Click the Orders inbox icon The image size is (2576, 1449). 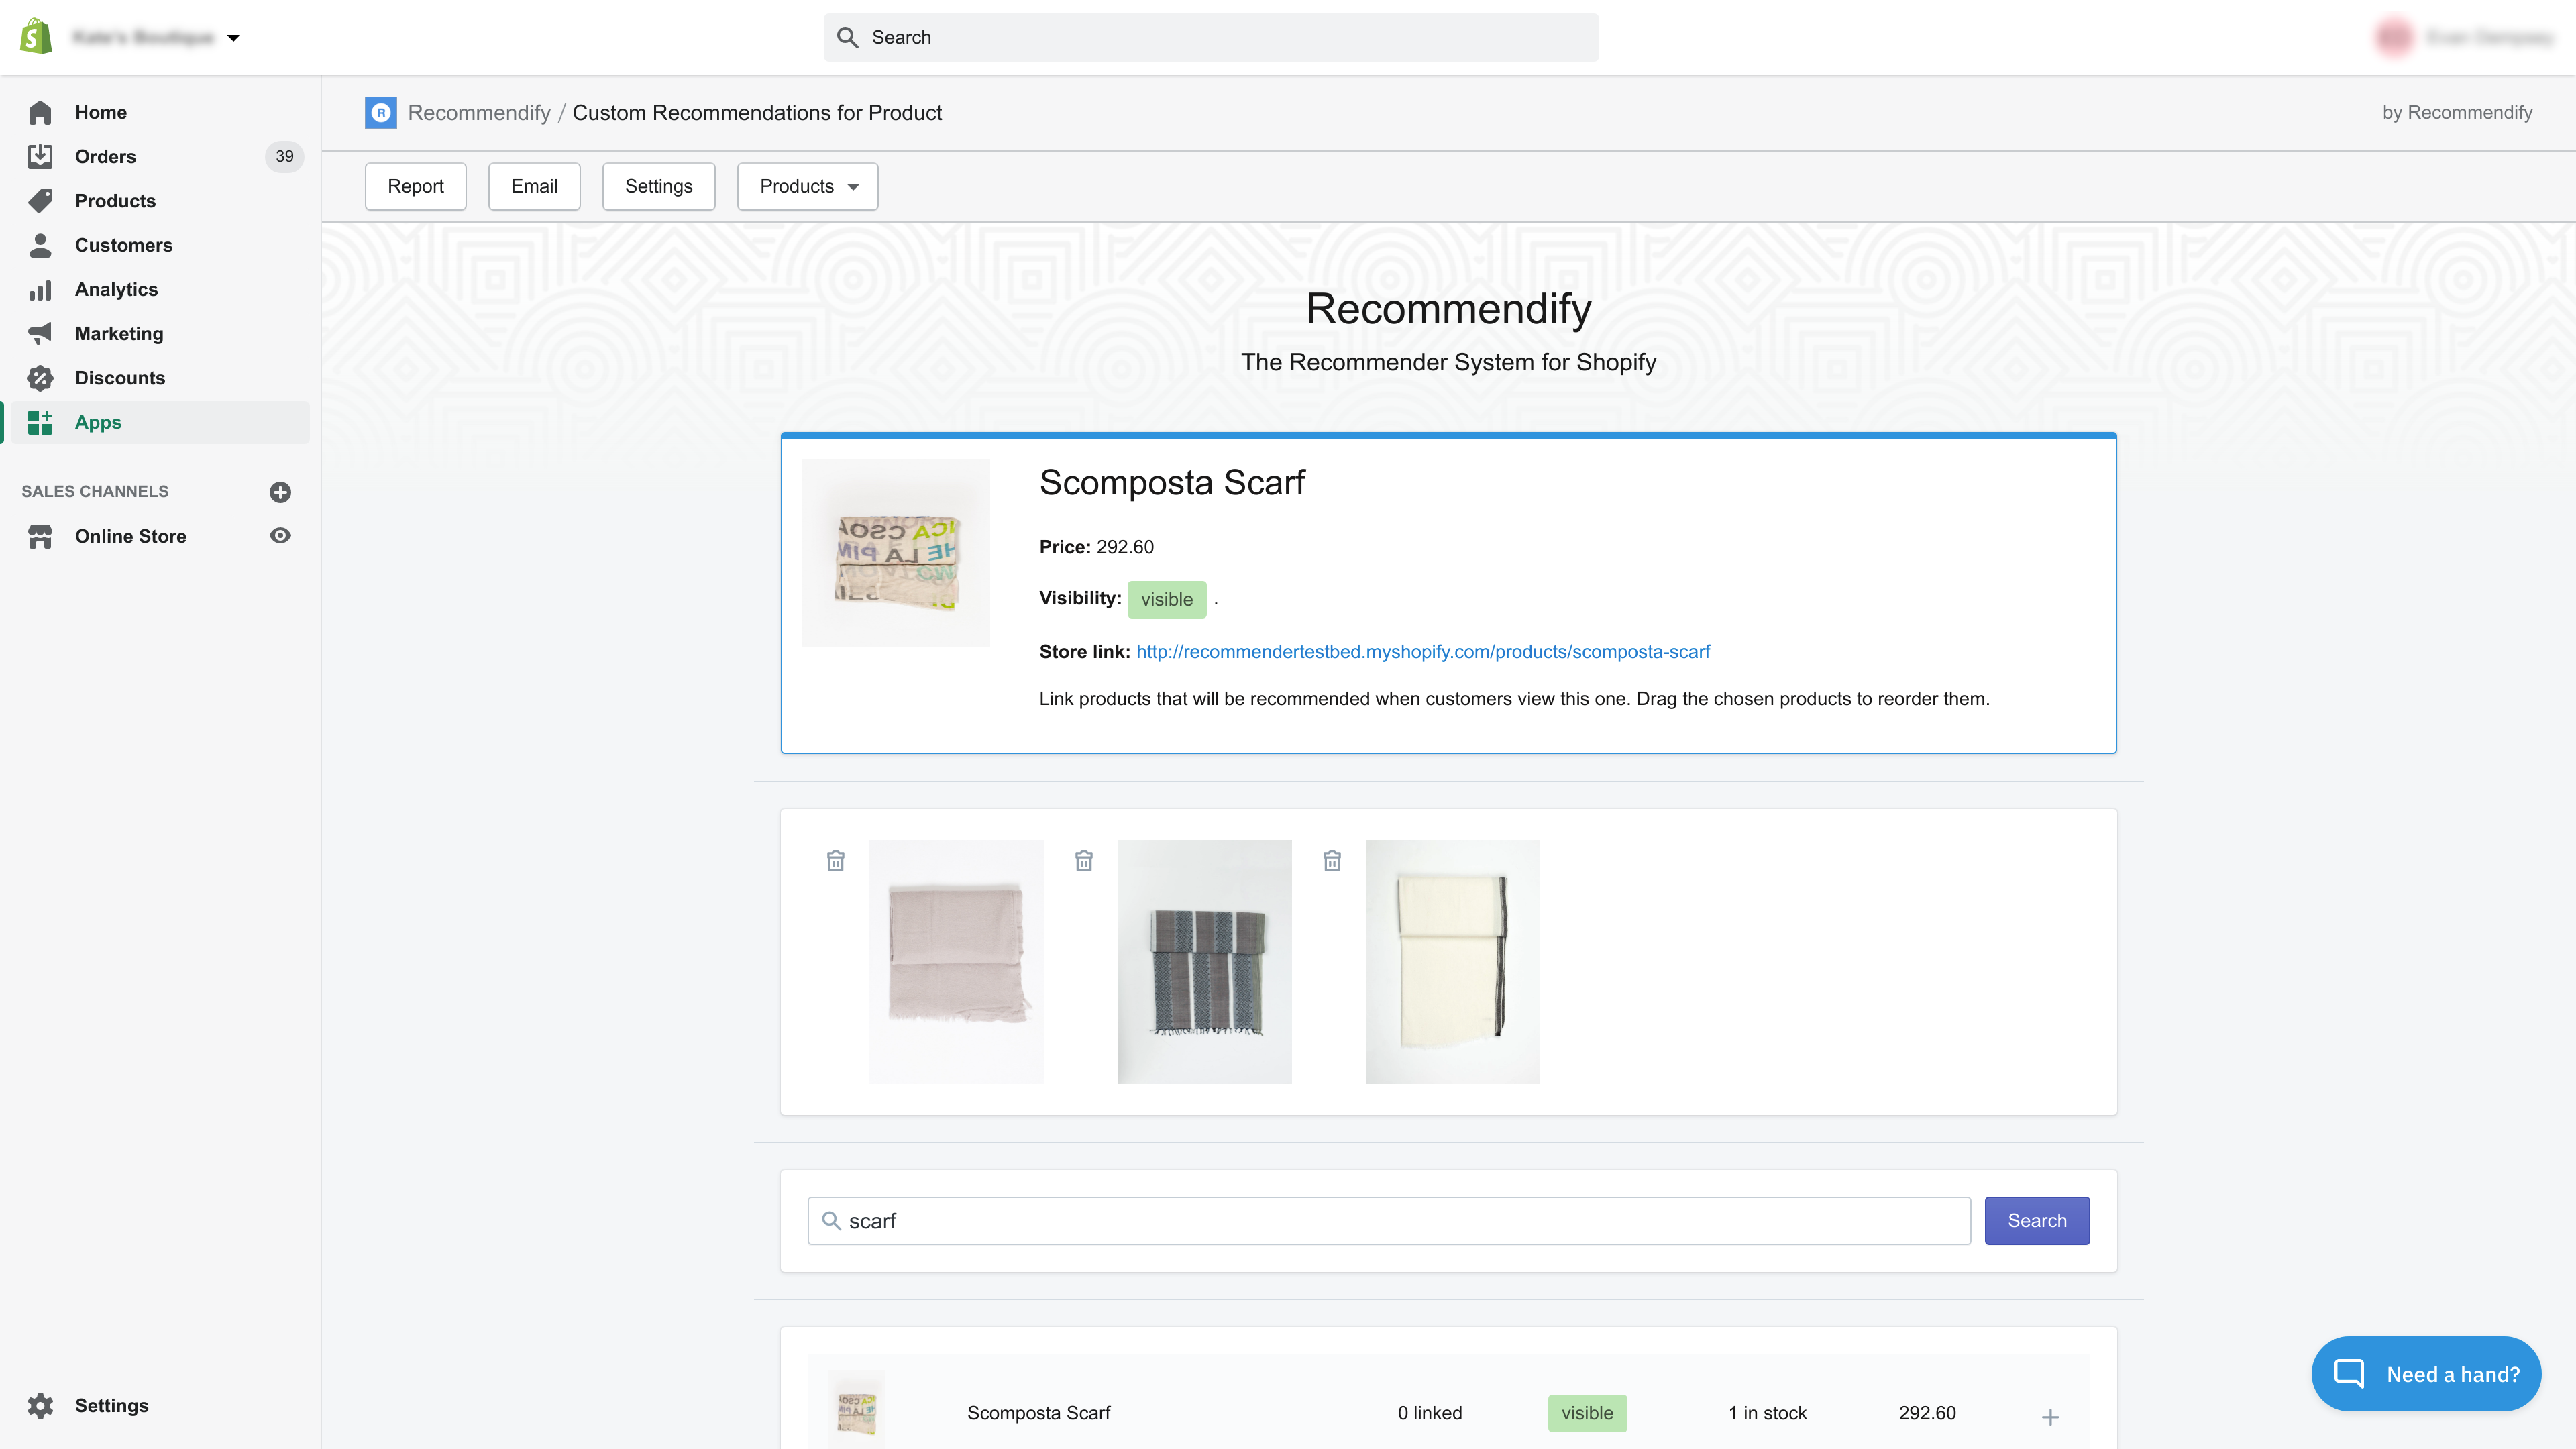(40, 156)
